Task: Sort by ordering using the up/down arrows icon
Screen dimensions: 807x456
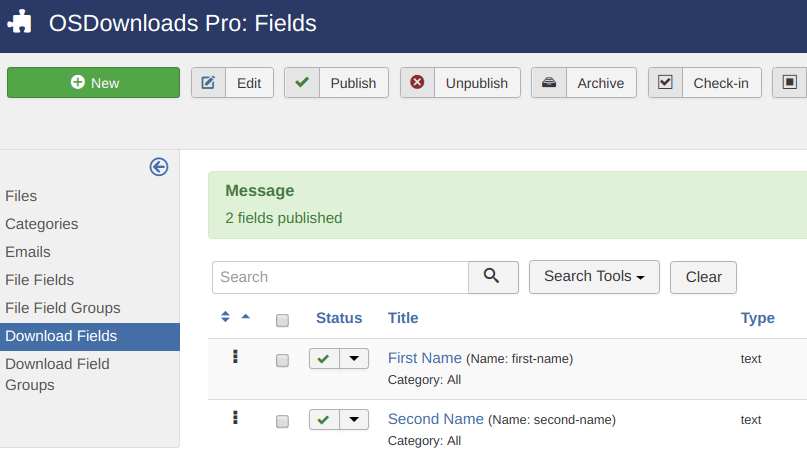Action: click(225, 317)
